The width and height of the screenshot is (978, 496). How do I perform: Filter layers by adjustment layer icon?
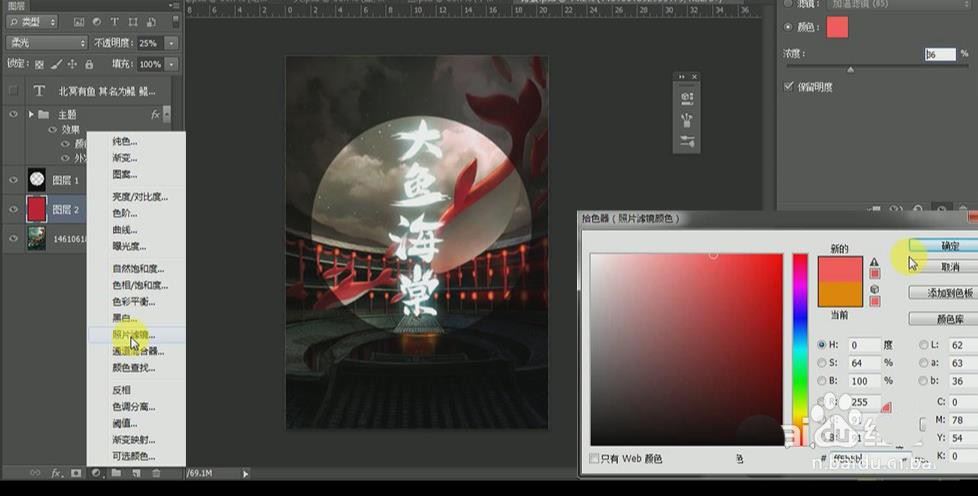97,22
